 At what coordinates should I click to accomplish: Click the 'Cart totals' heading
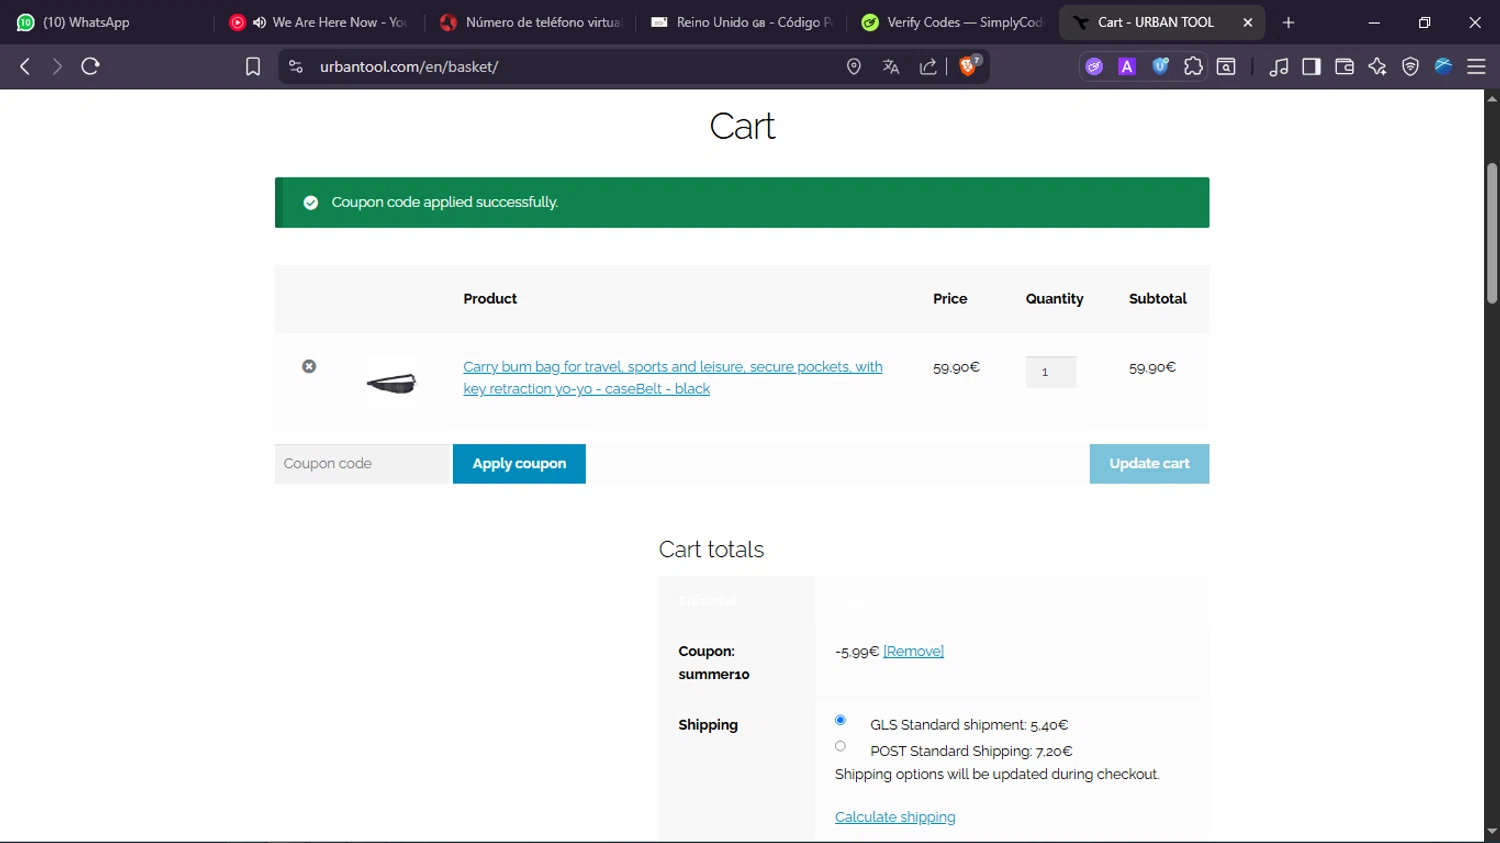click(x=711, y=549)
